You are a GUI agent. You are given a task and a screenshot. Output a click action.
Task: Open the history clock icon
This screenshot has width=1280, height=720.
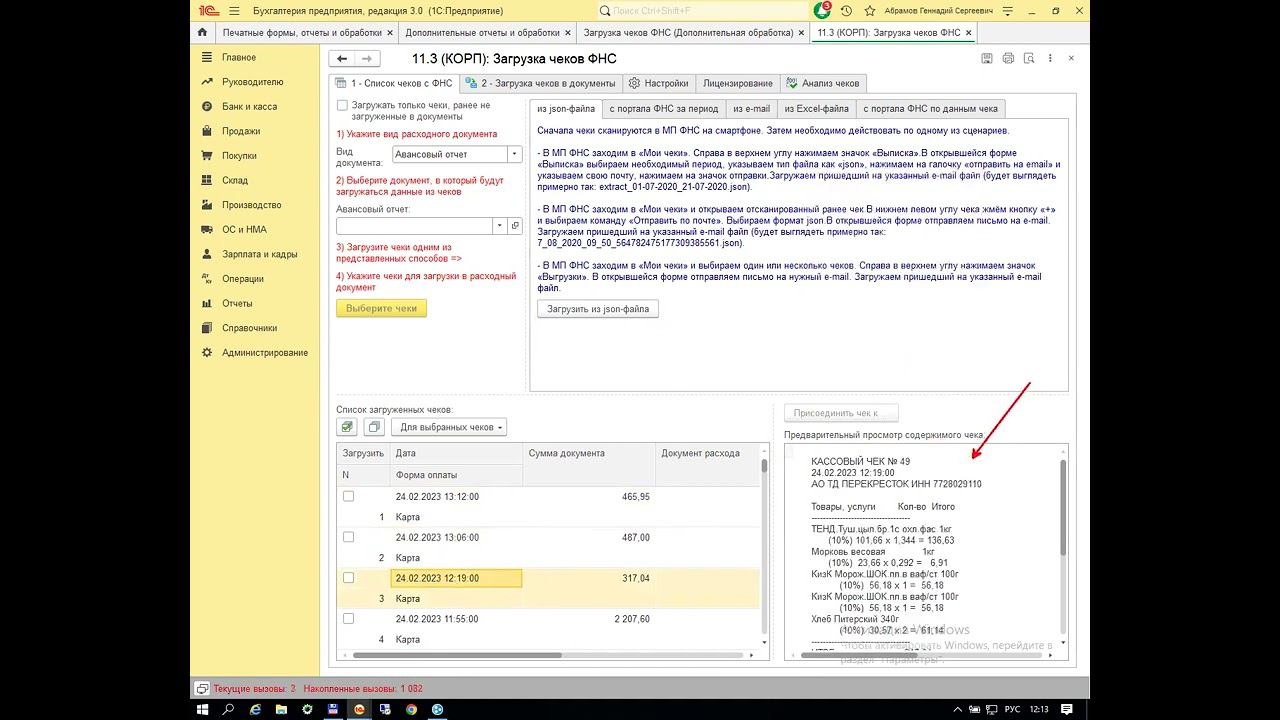coord(847,10)
